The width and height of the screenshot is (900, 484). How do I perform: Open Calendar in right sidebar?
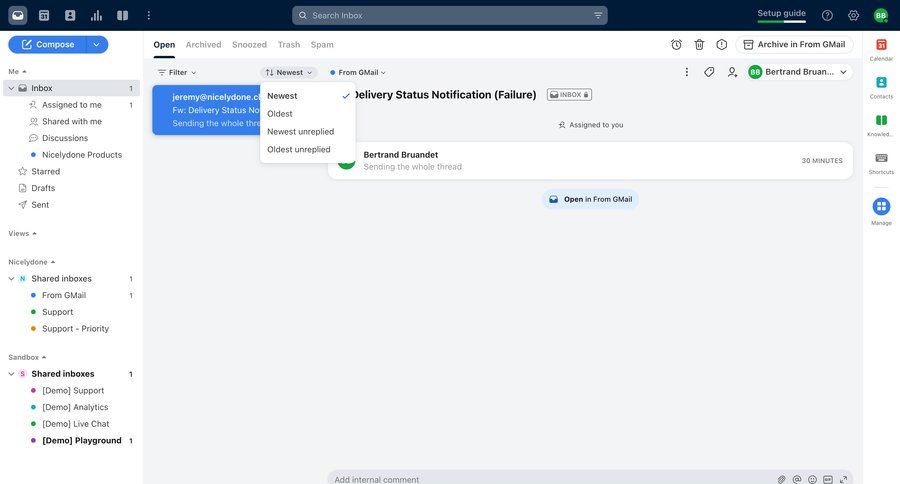[881, 49]
